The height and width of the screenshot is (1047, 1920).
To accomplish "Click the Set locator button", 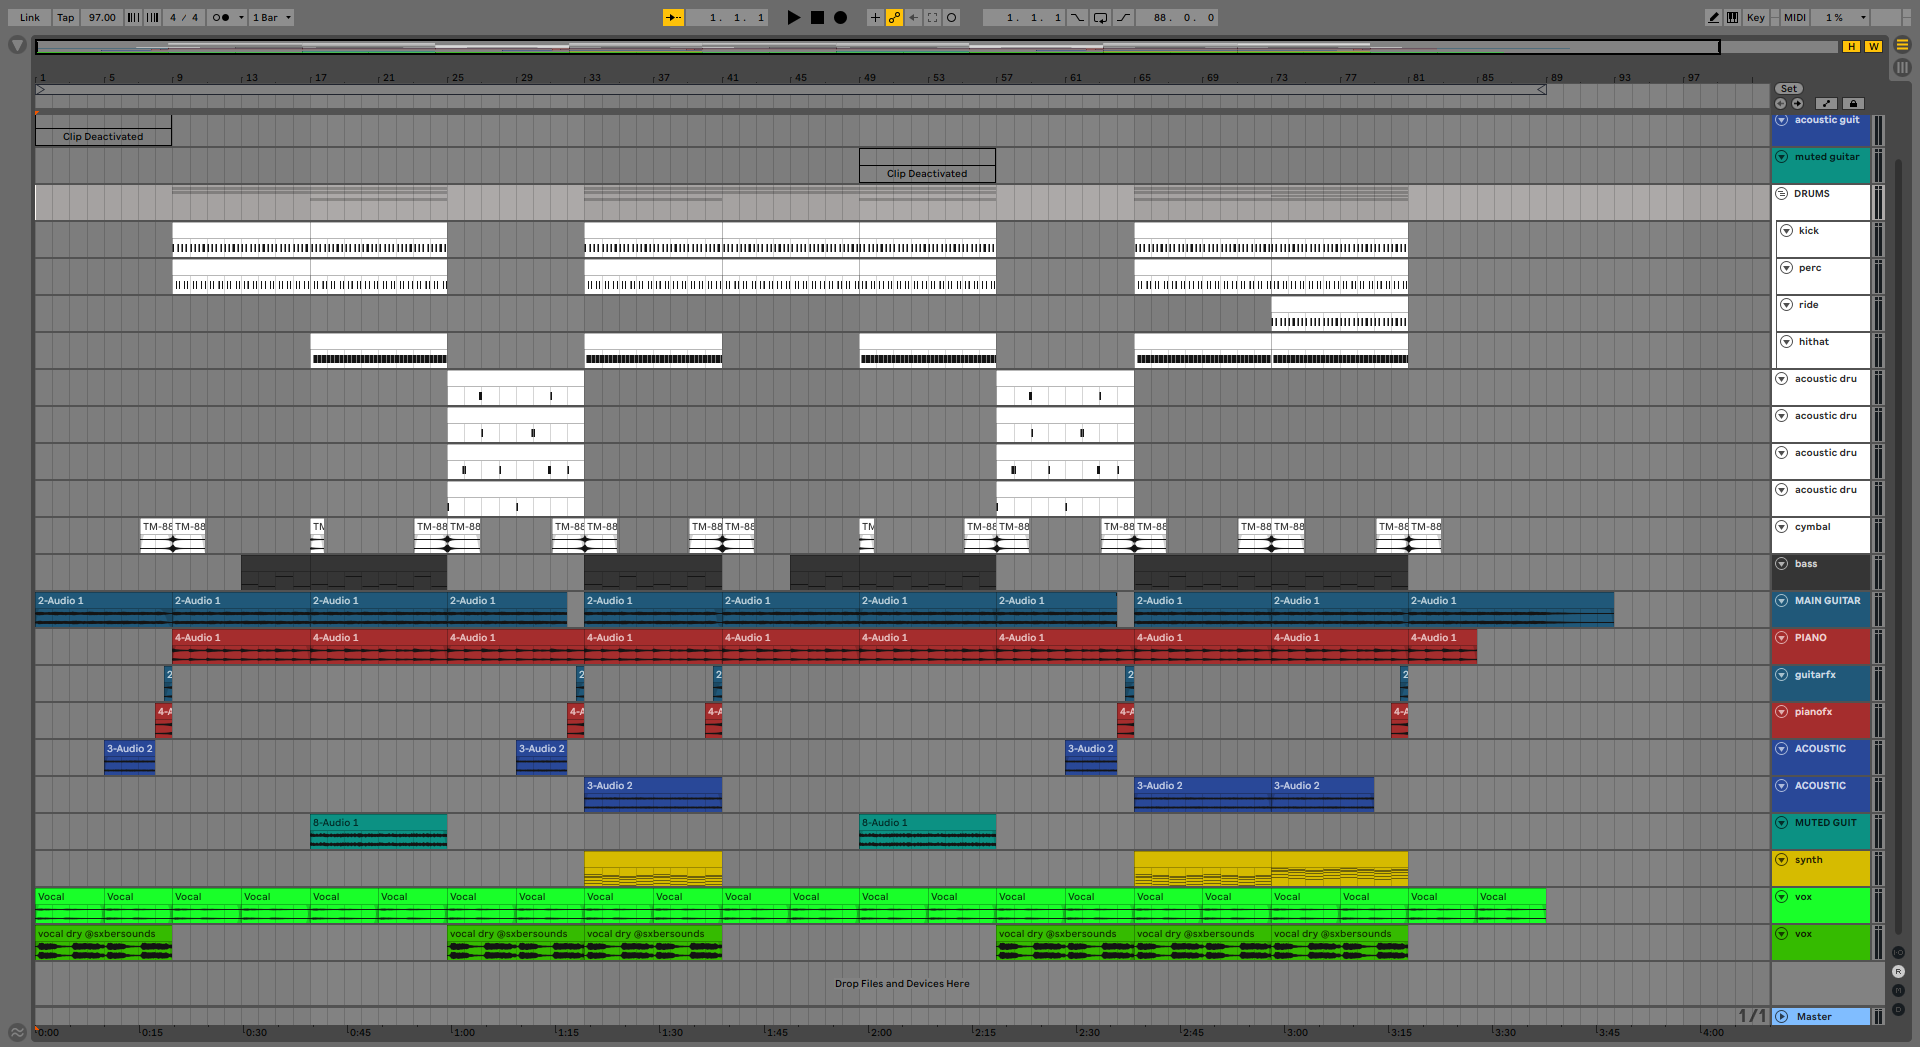I will (x=1789, y=89).
